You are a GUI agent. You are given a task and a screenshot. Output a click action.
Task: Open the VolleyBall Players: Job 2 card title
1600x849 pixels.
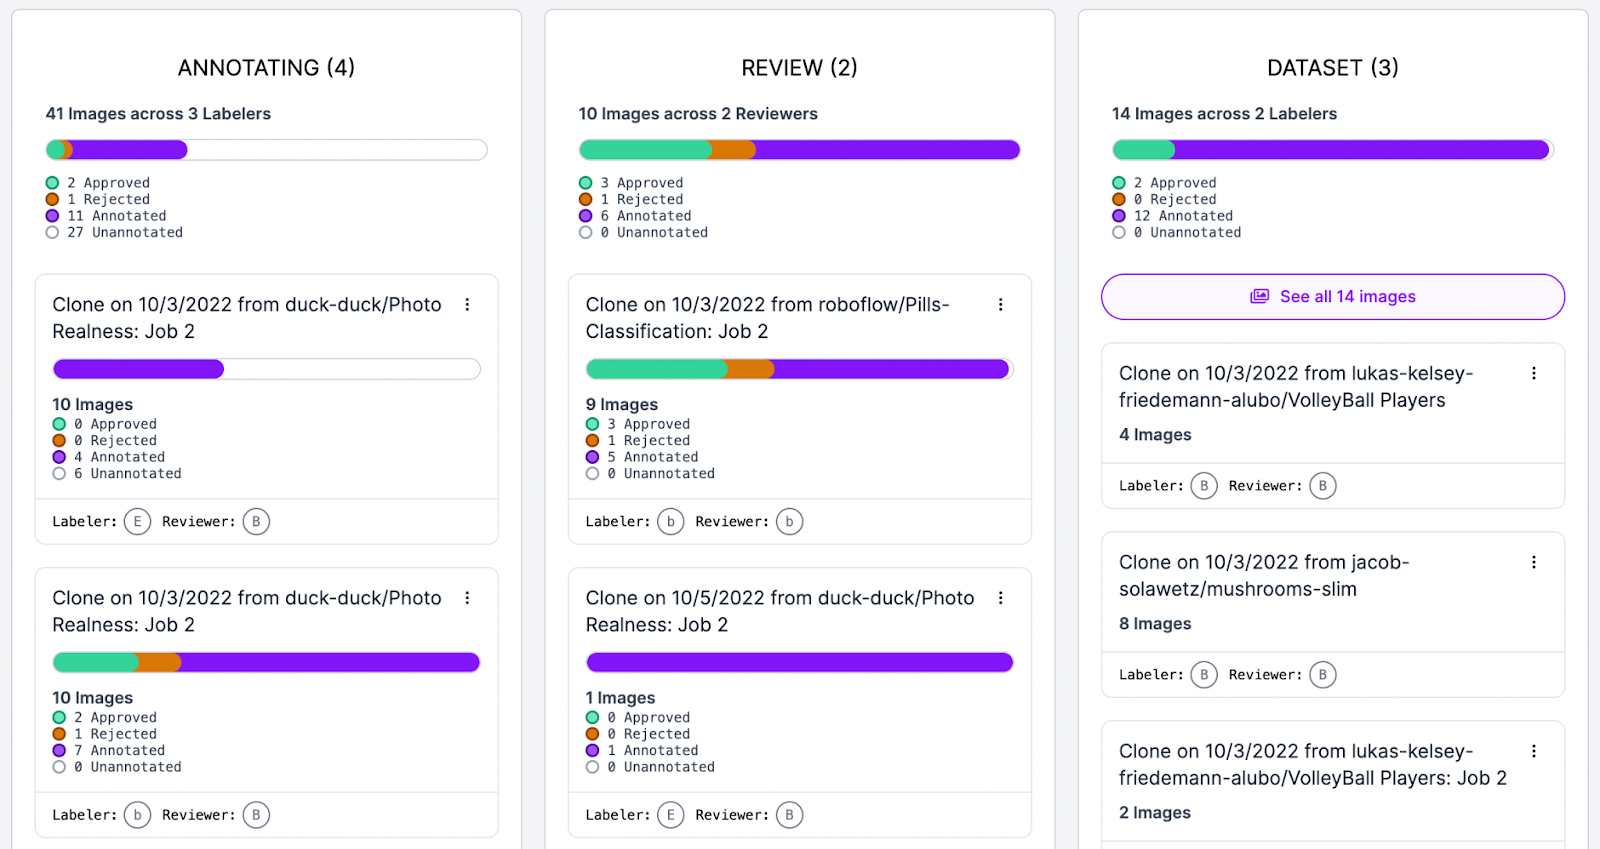pyautogui.click(x=1313, y=765)
